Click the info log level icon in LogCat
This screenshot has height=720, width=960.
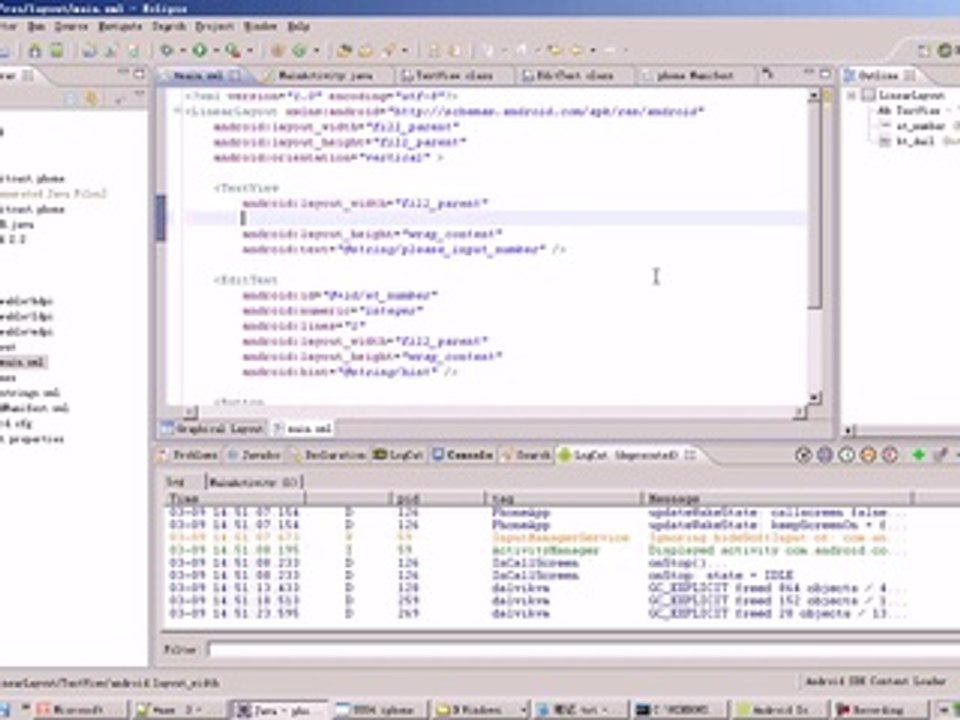(x=847, y=455)
